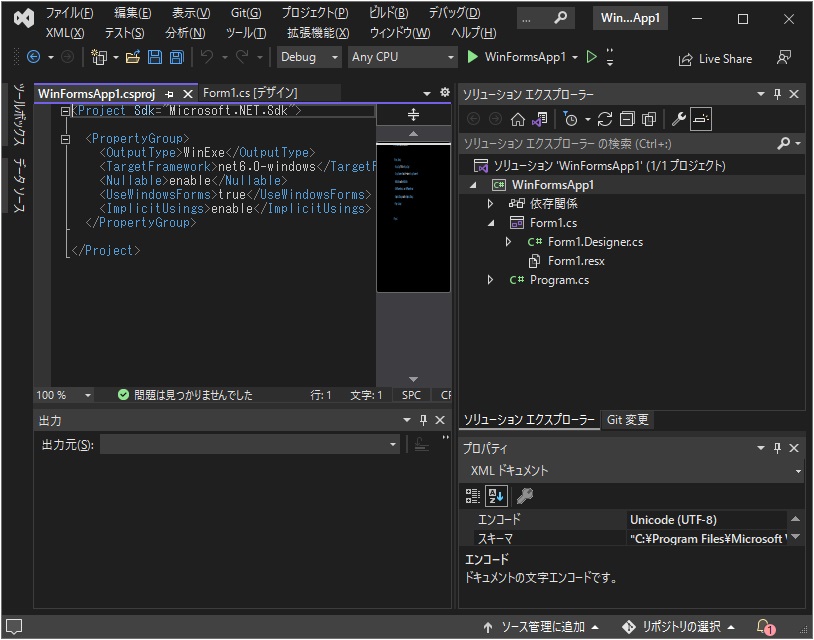Toggle the preview selected items icon
Image resolution: width=814 pixels, height=640 pixels.
click(x=700, y=119)
